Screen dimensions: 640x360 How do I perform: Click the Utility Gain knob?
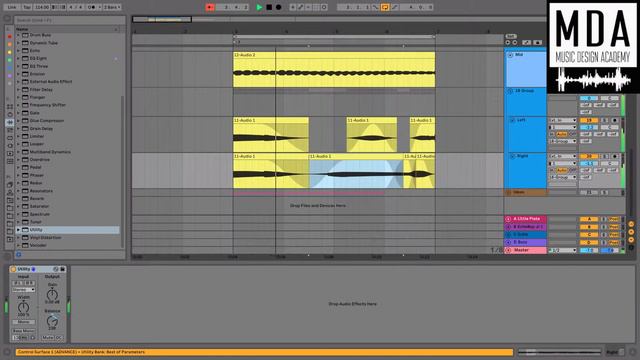coord(52,294)
